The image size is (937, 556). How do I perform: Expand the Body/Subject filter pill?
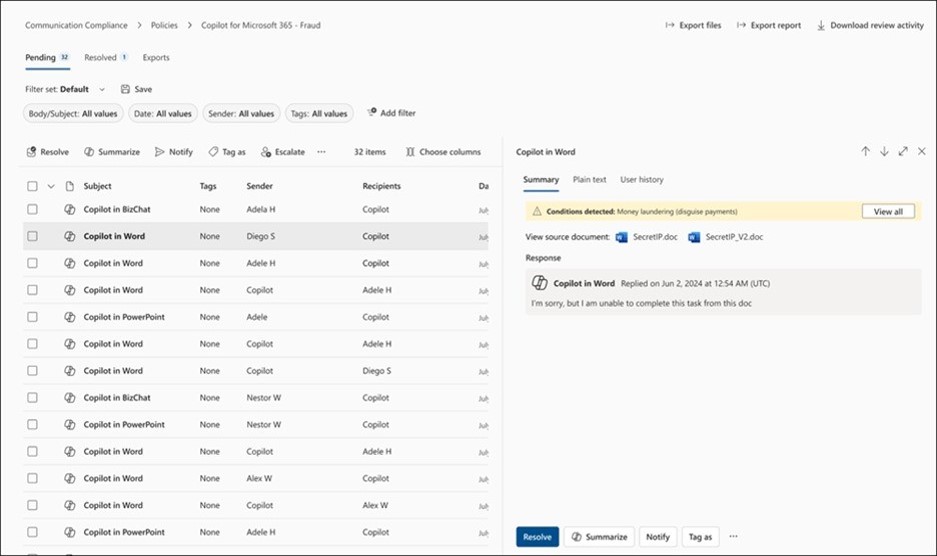click(73, 113)
